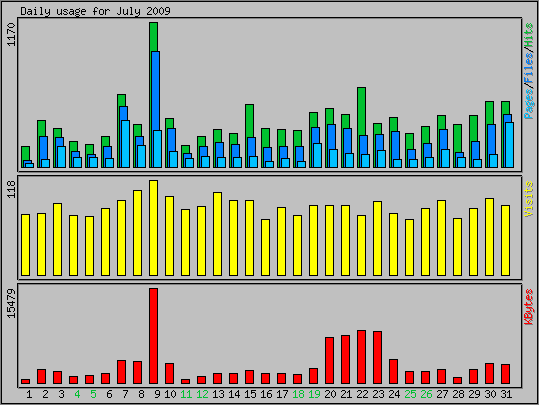Image resolution: width=539 pixels, height=405 pixels.
Task: Click the yellow Visits bar for day 16
Action: pyautogui.click(x=266, y=248)
